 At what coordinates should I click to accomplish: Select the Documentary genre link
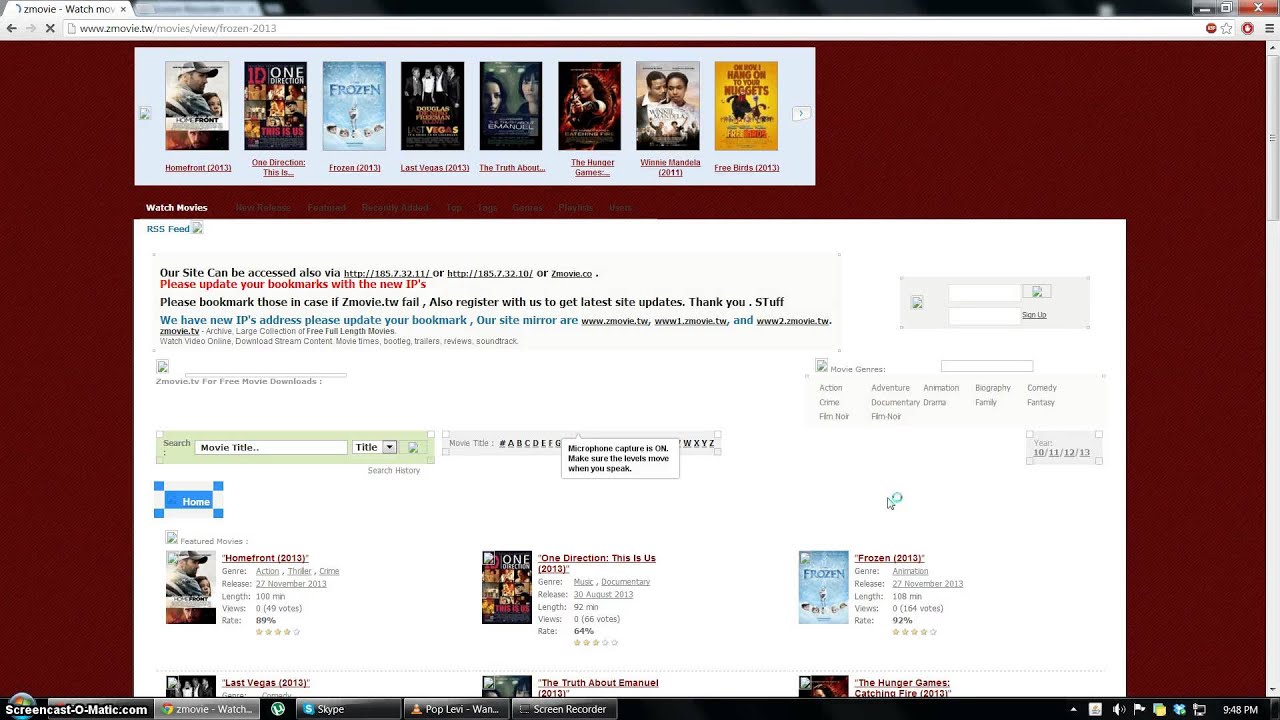[895, 402]
